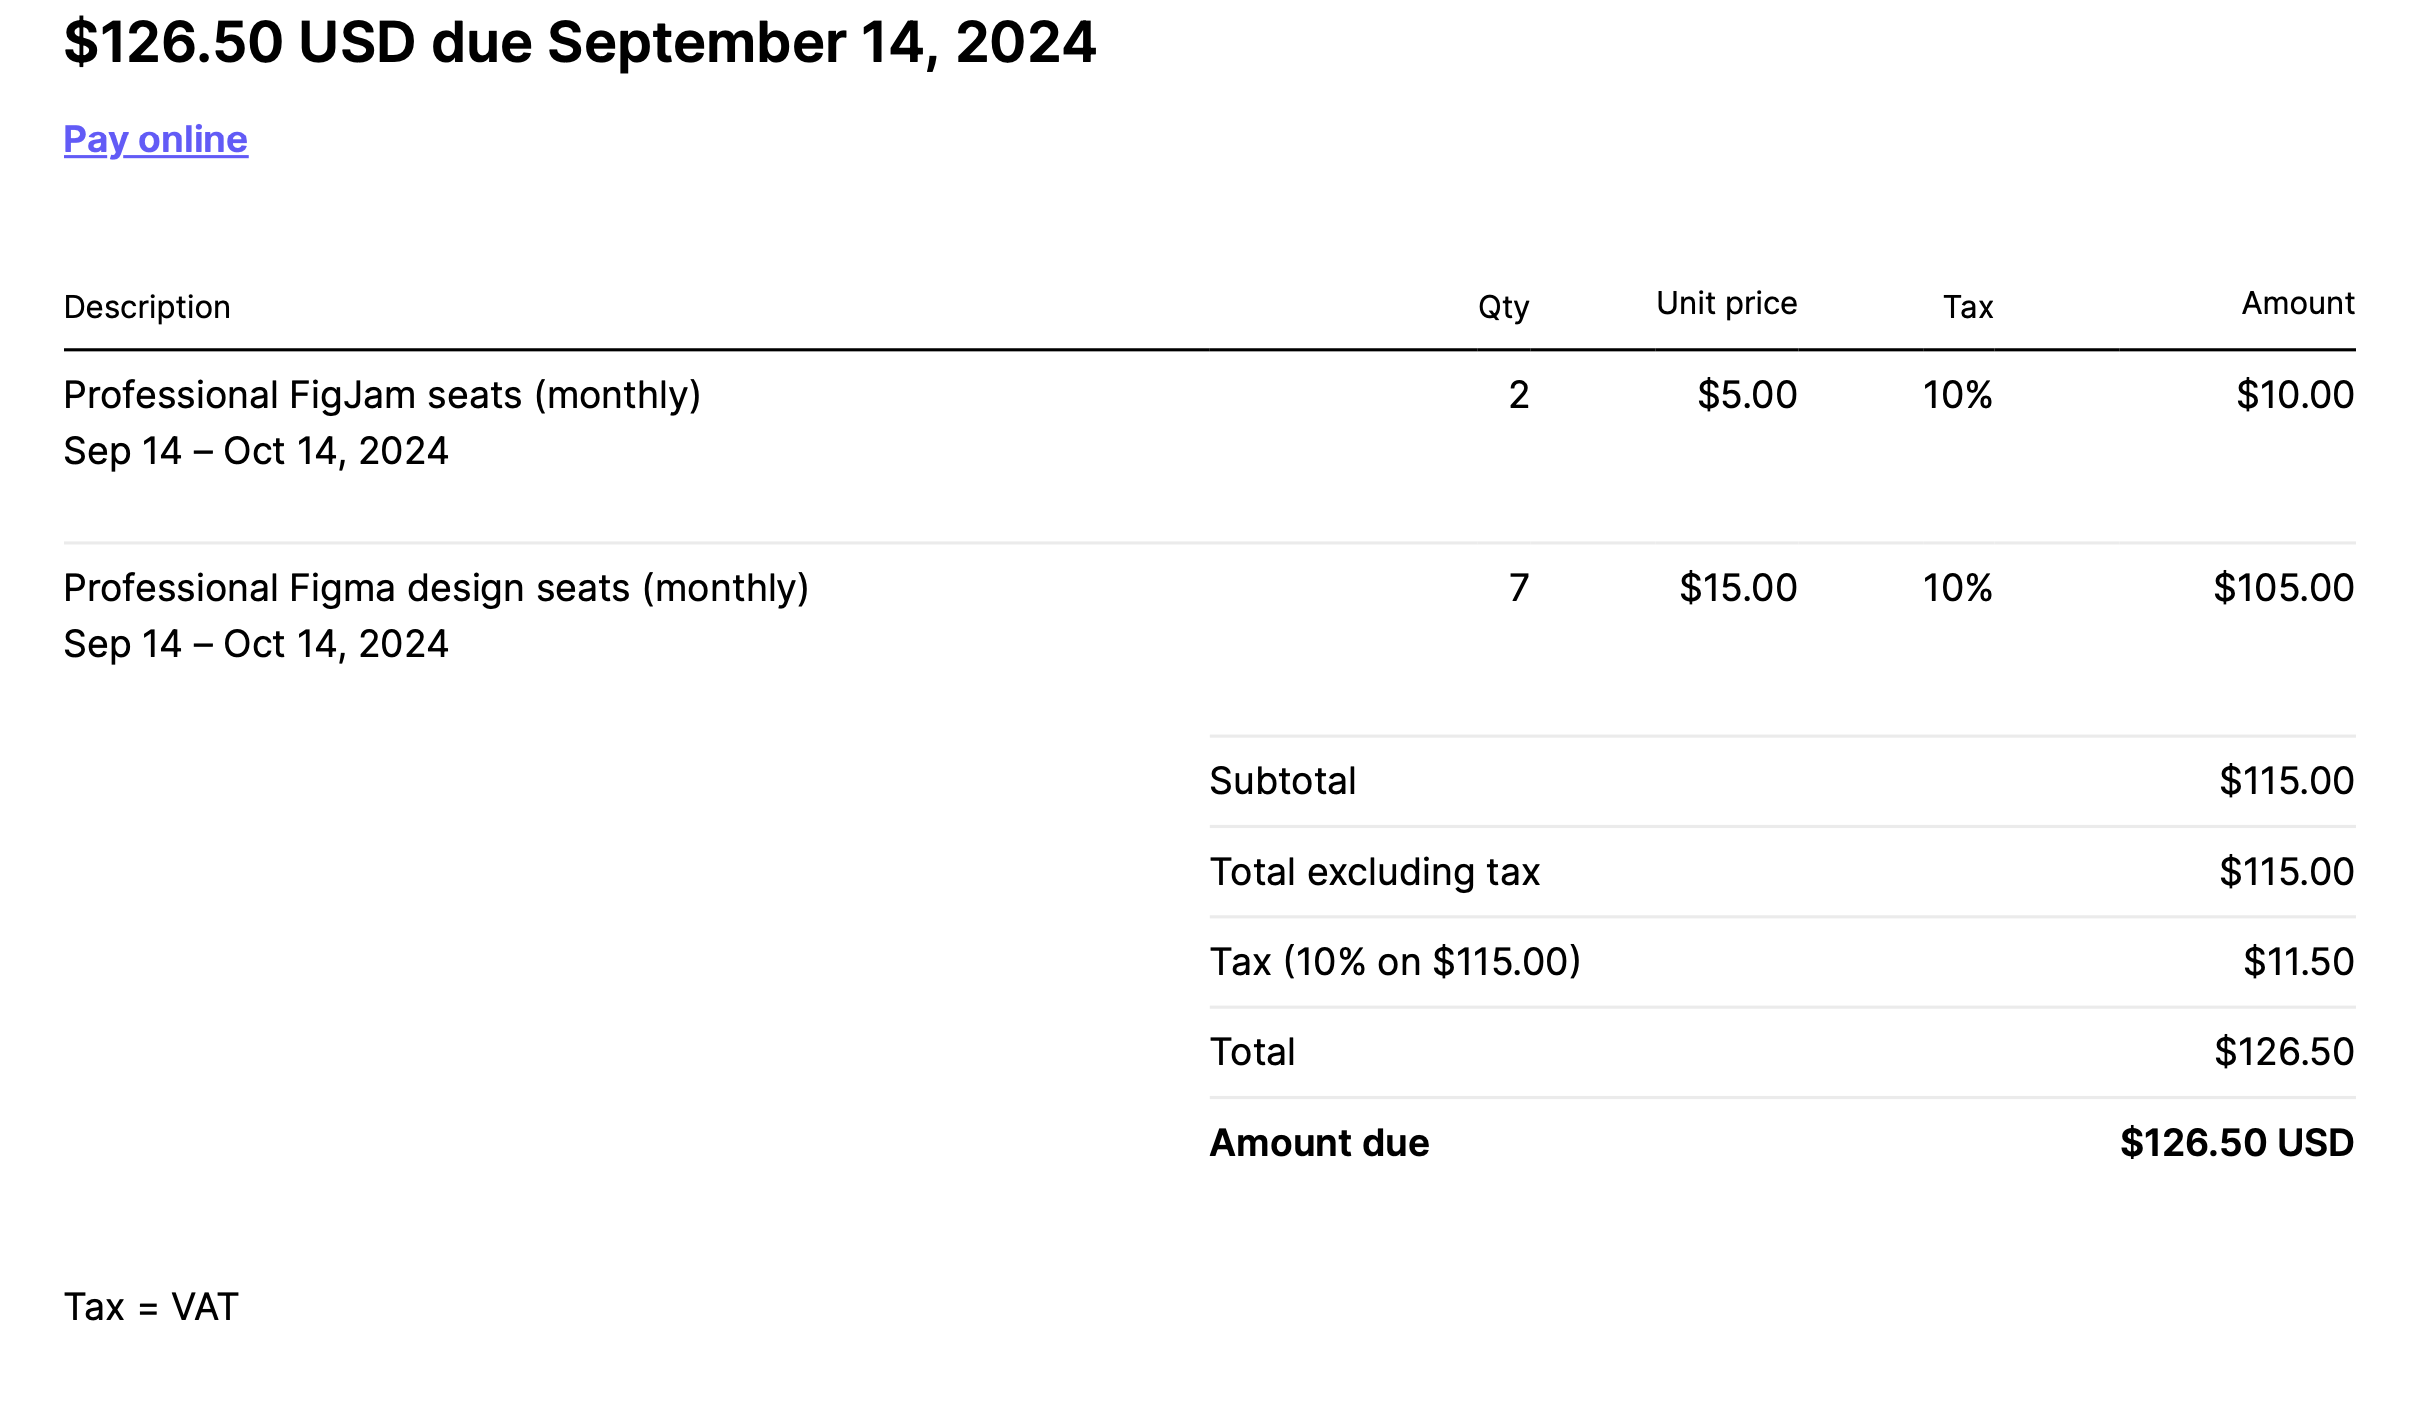The image size is (2432, 1410).
Task: Click the Qty column header
Action: point(1503,307)
